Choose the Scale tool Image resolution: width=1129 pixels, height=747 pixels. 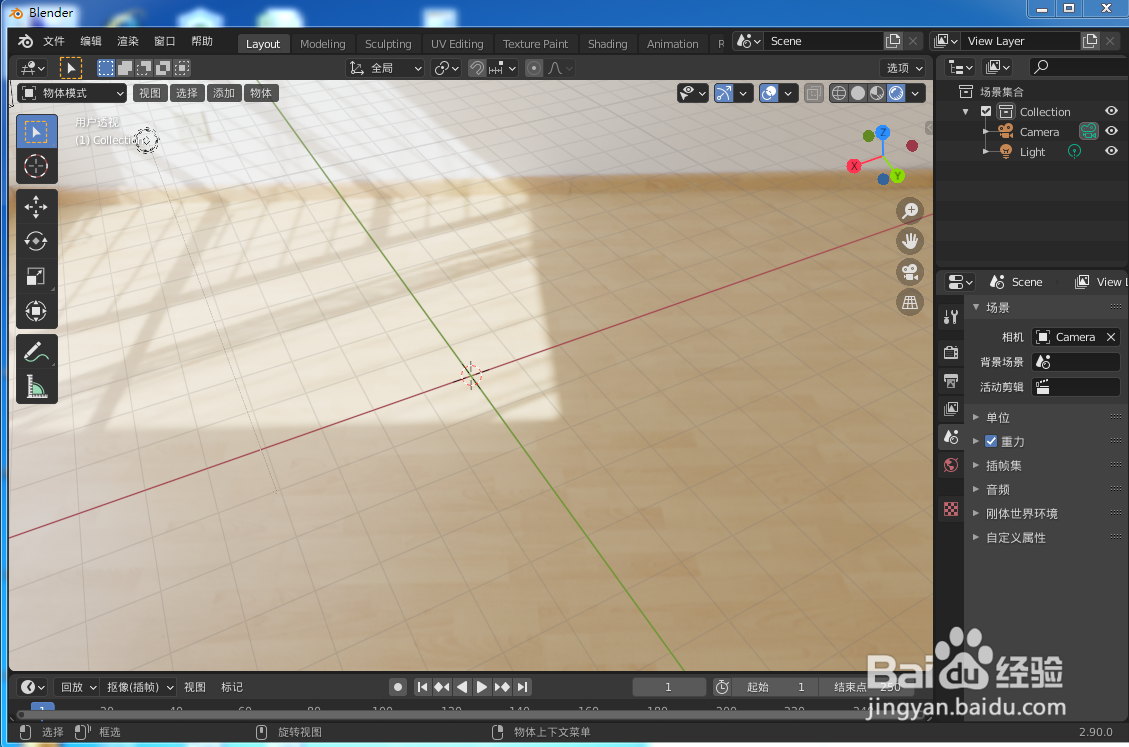[x=36, y=277]
